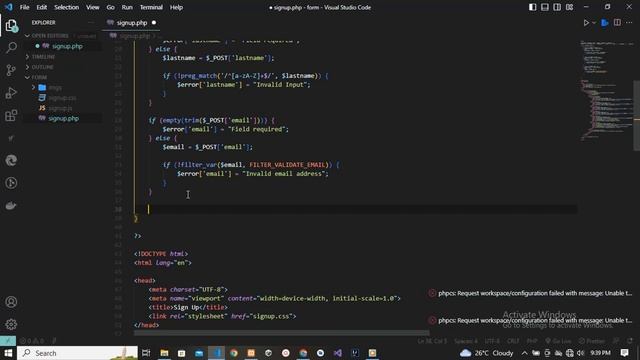Select signup.php in FORM folder tree
Screen dimensions: 640x360
(x=63, y=118)
